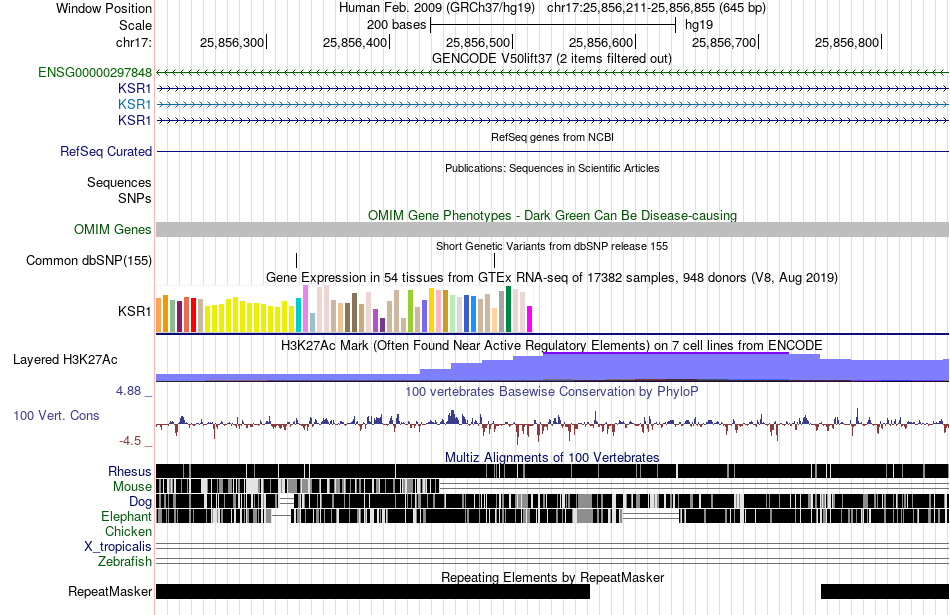950x615 pixels.
Task: Select the Zebrafish alignment label
Action: pyautogui.click(x=125, y=562)
